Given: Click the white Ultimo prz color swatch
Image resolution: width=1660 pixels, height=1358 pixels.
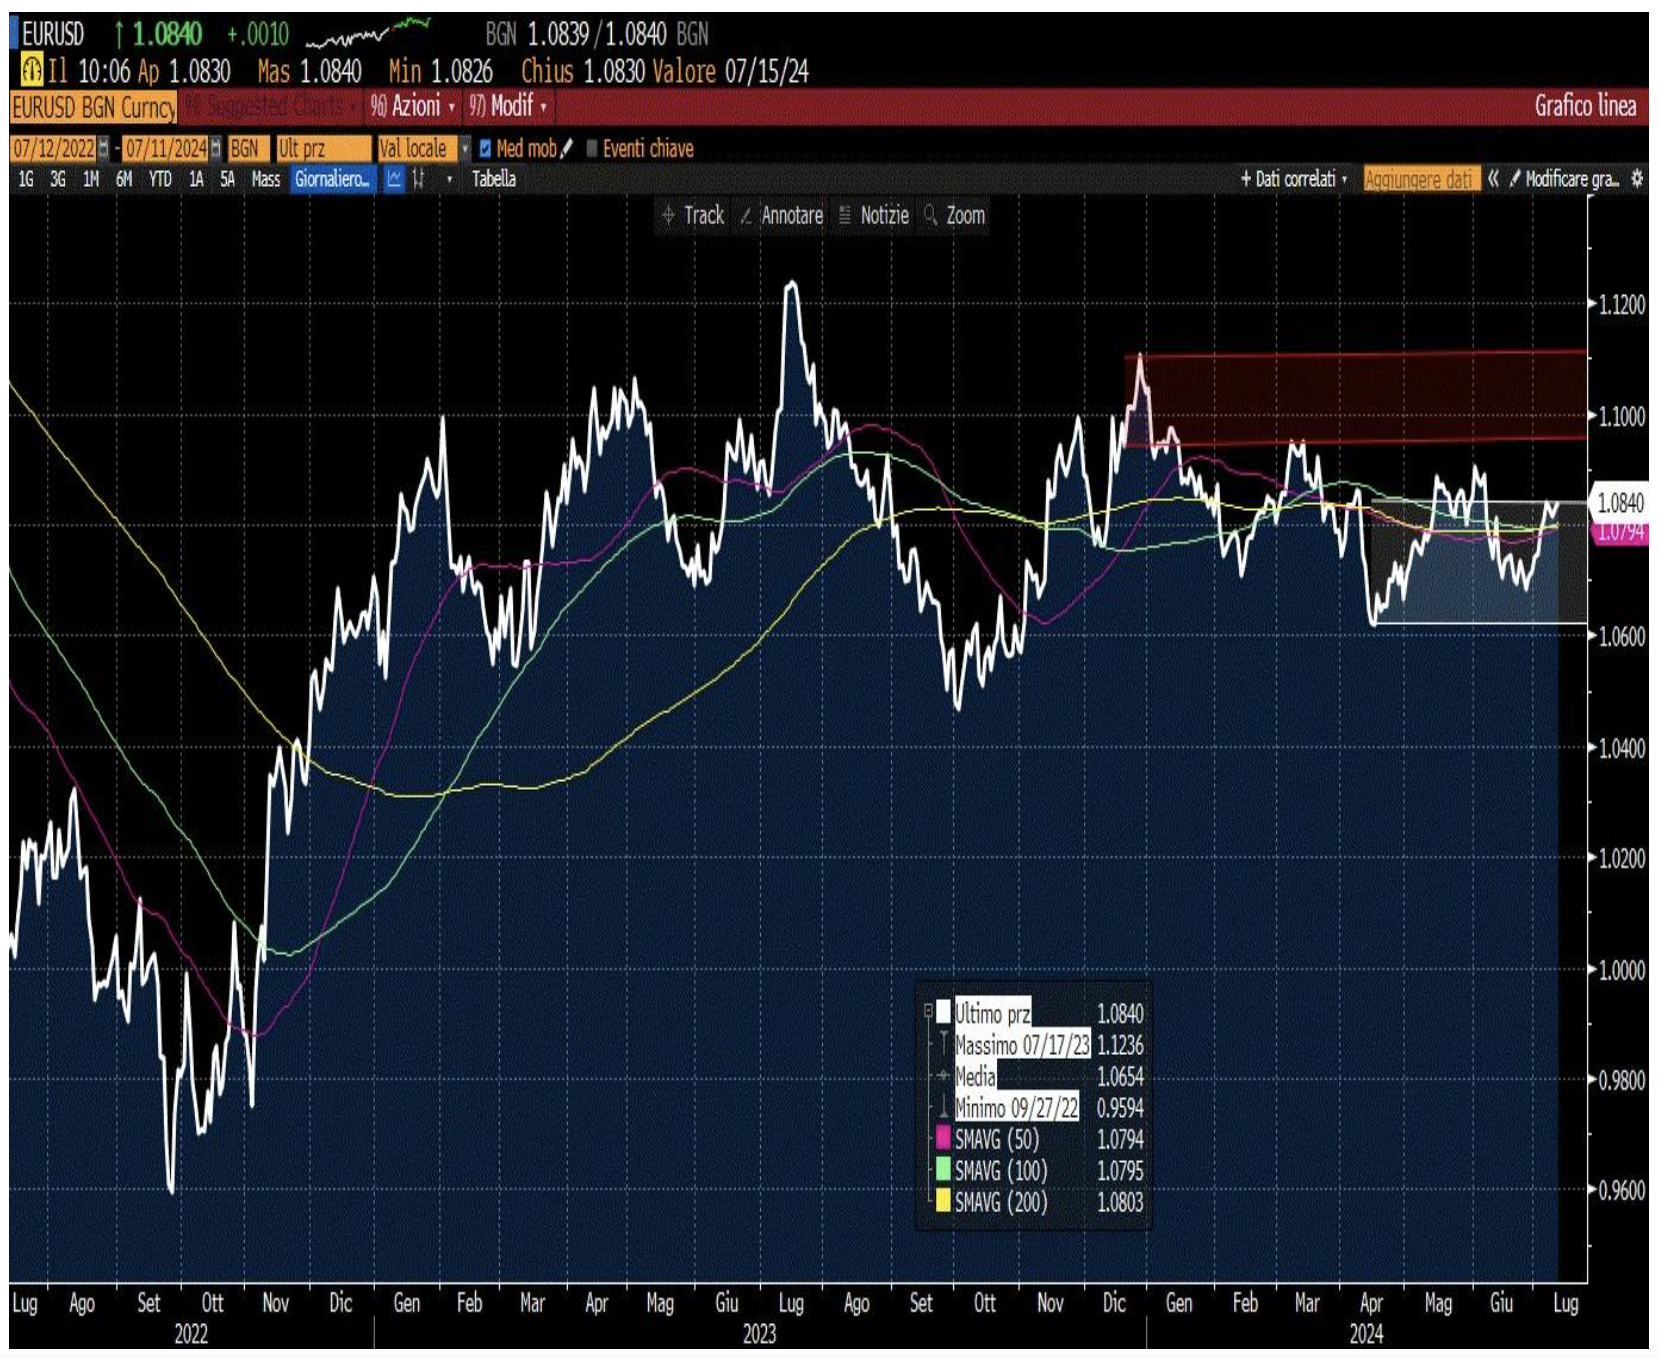Looking at the screenshot, I should 942,1013.
